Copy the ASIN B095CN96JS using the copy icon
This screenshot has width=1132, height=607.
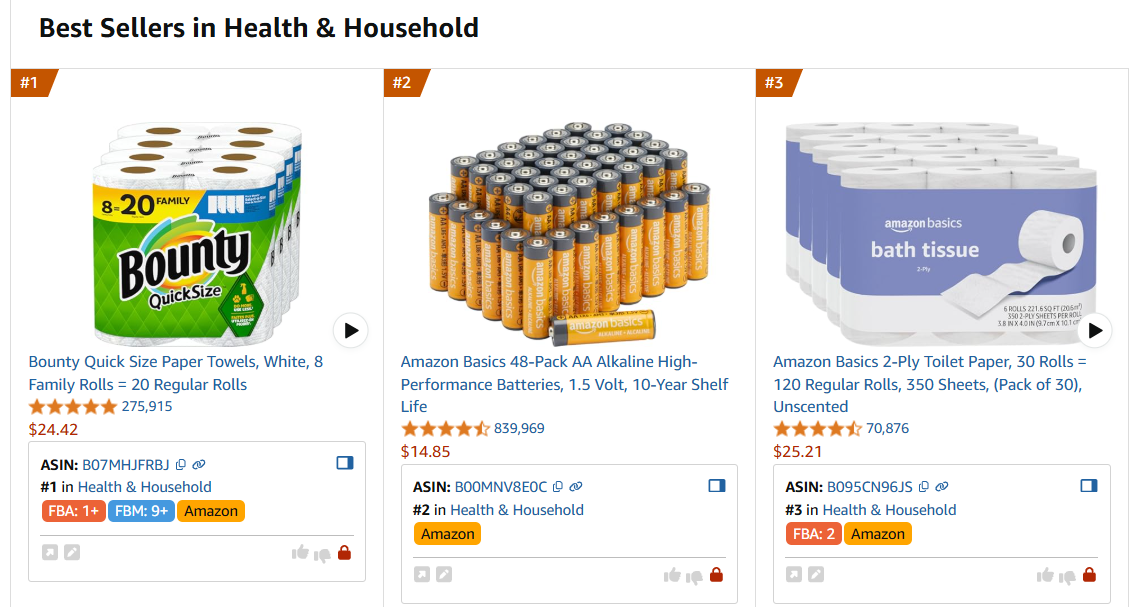(924, 487)
